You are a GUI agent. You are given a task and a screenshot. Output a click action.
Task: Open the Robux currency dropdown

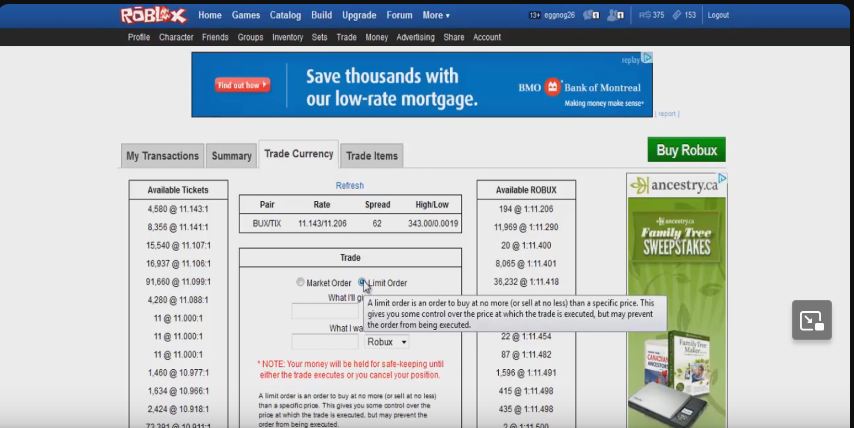pos(387,342)
